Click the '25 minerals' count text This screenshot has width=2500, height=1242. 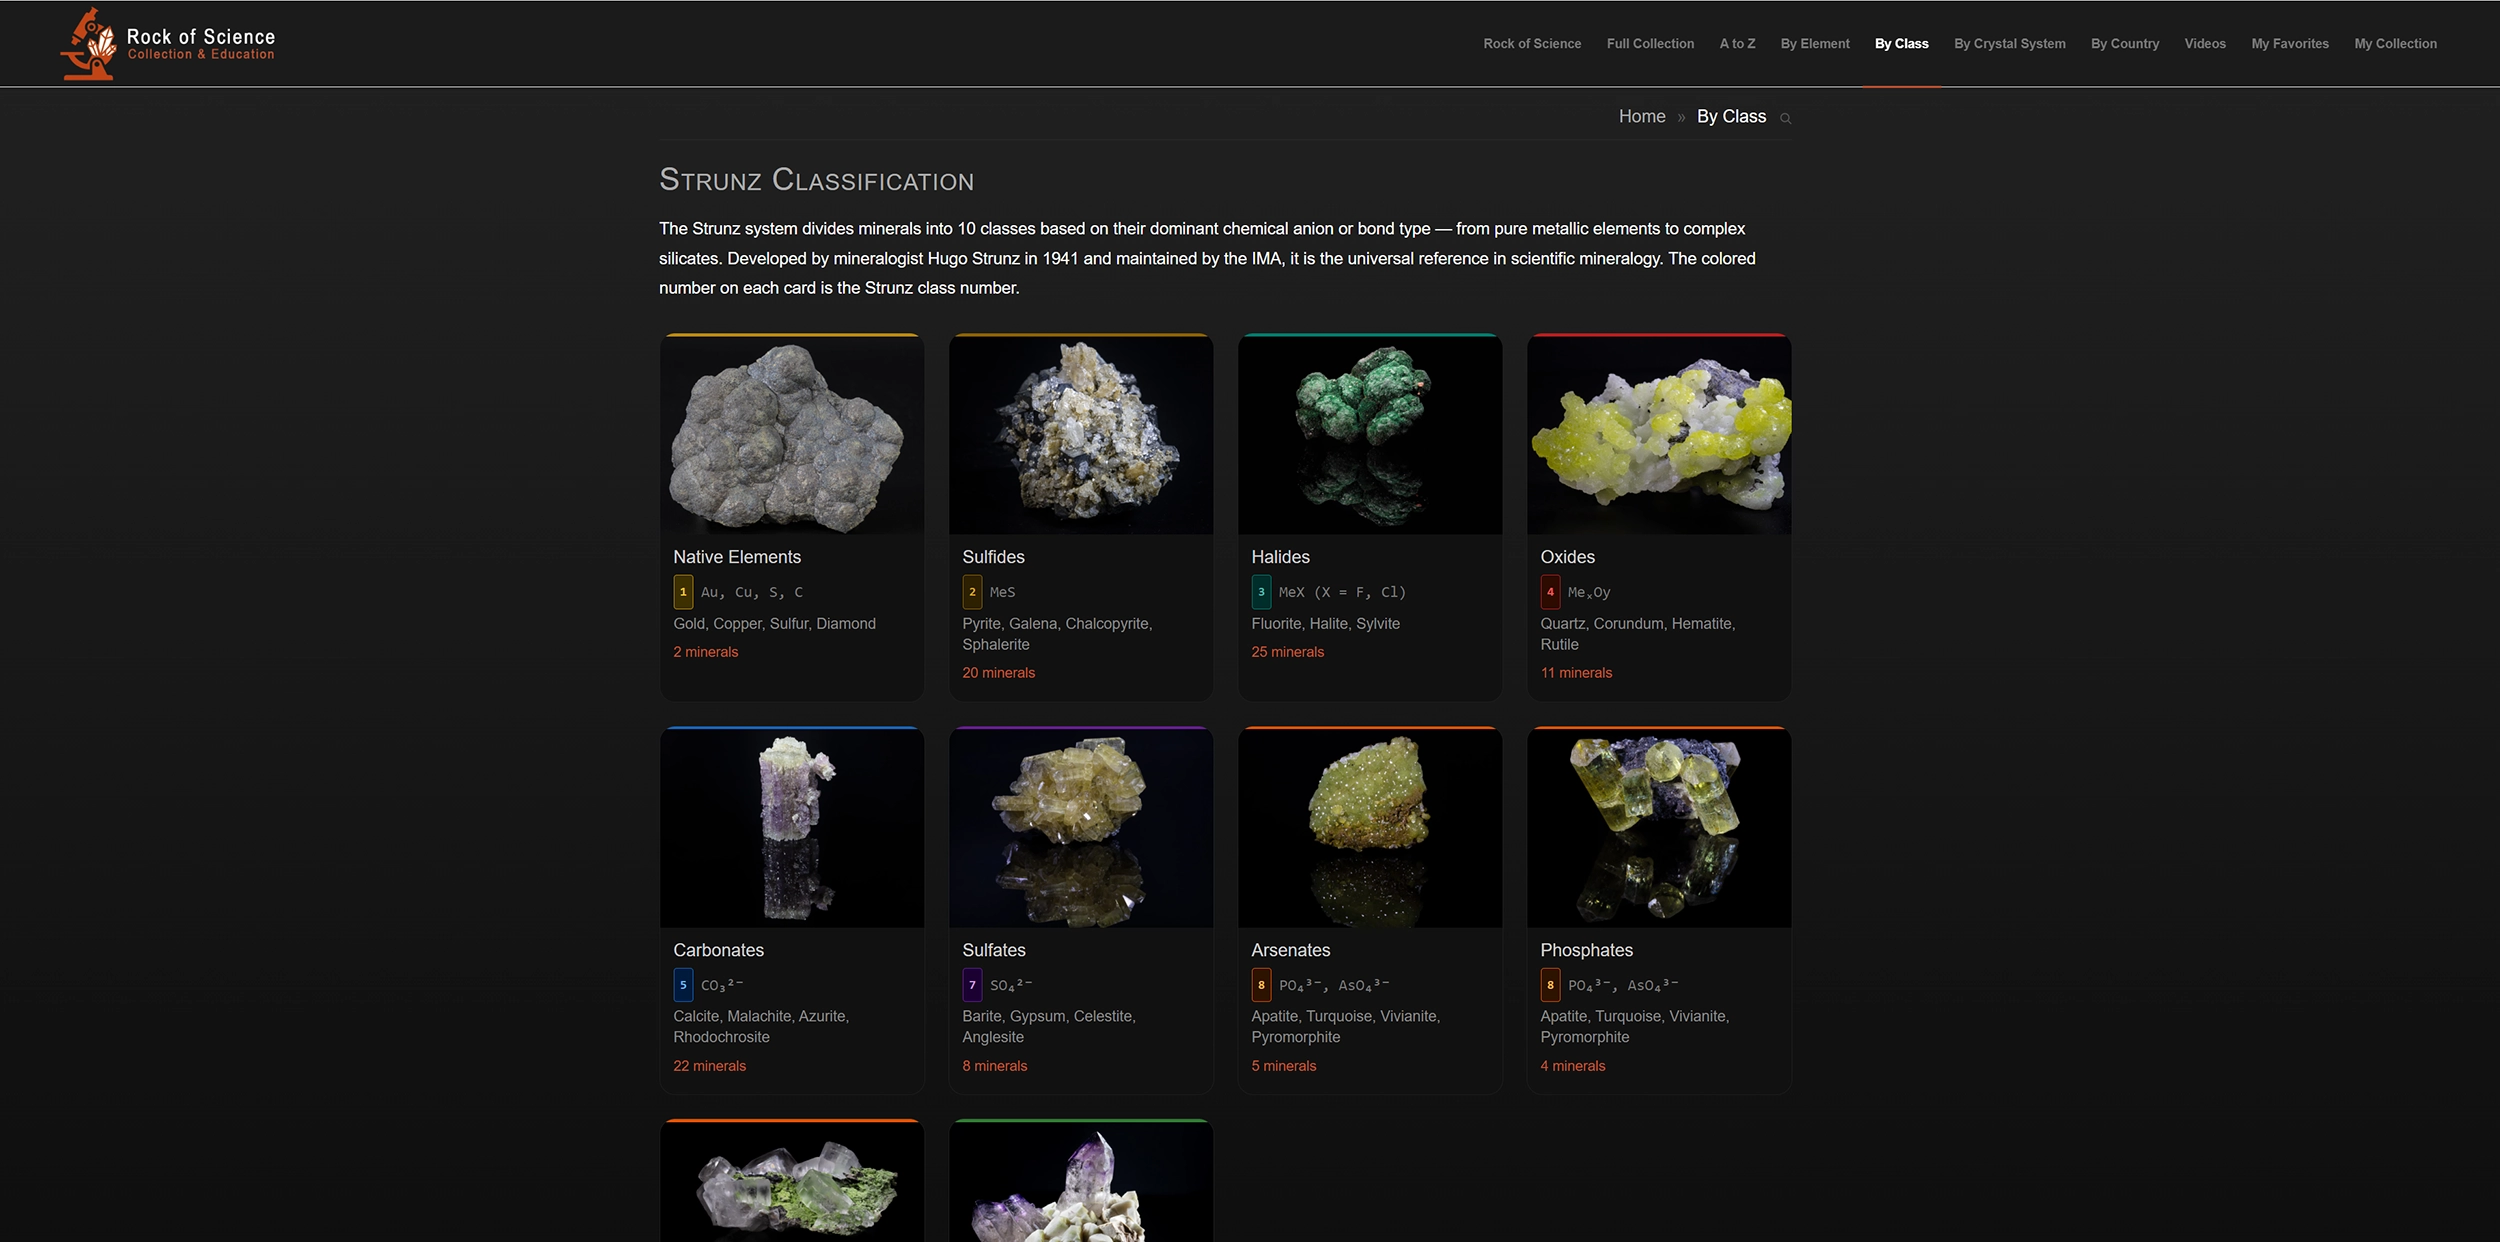coord(1287,652)
